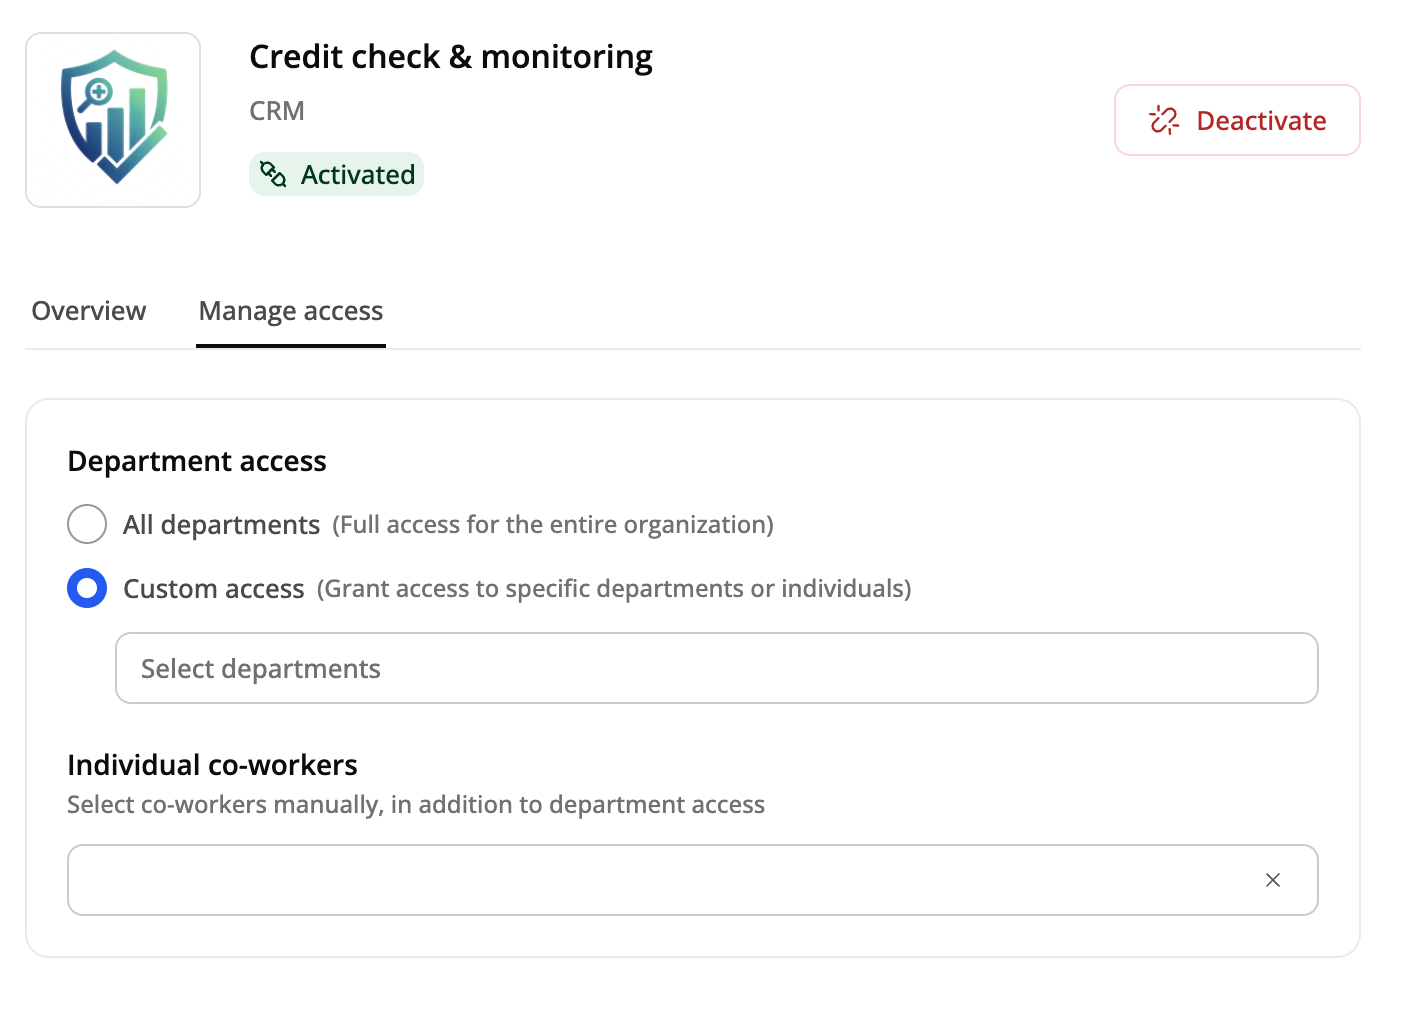Open the Select departments dropdown
The width and height of the screenshot is (1418, 1012).
pos(717,668)
